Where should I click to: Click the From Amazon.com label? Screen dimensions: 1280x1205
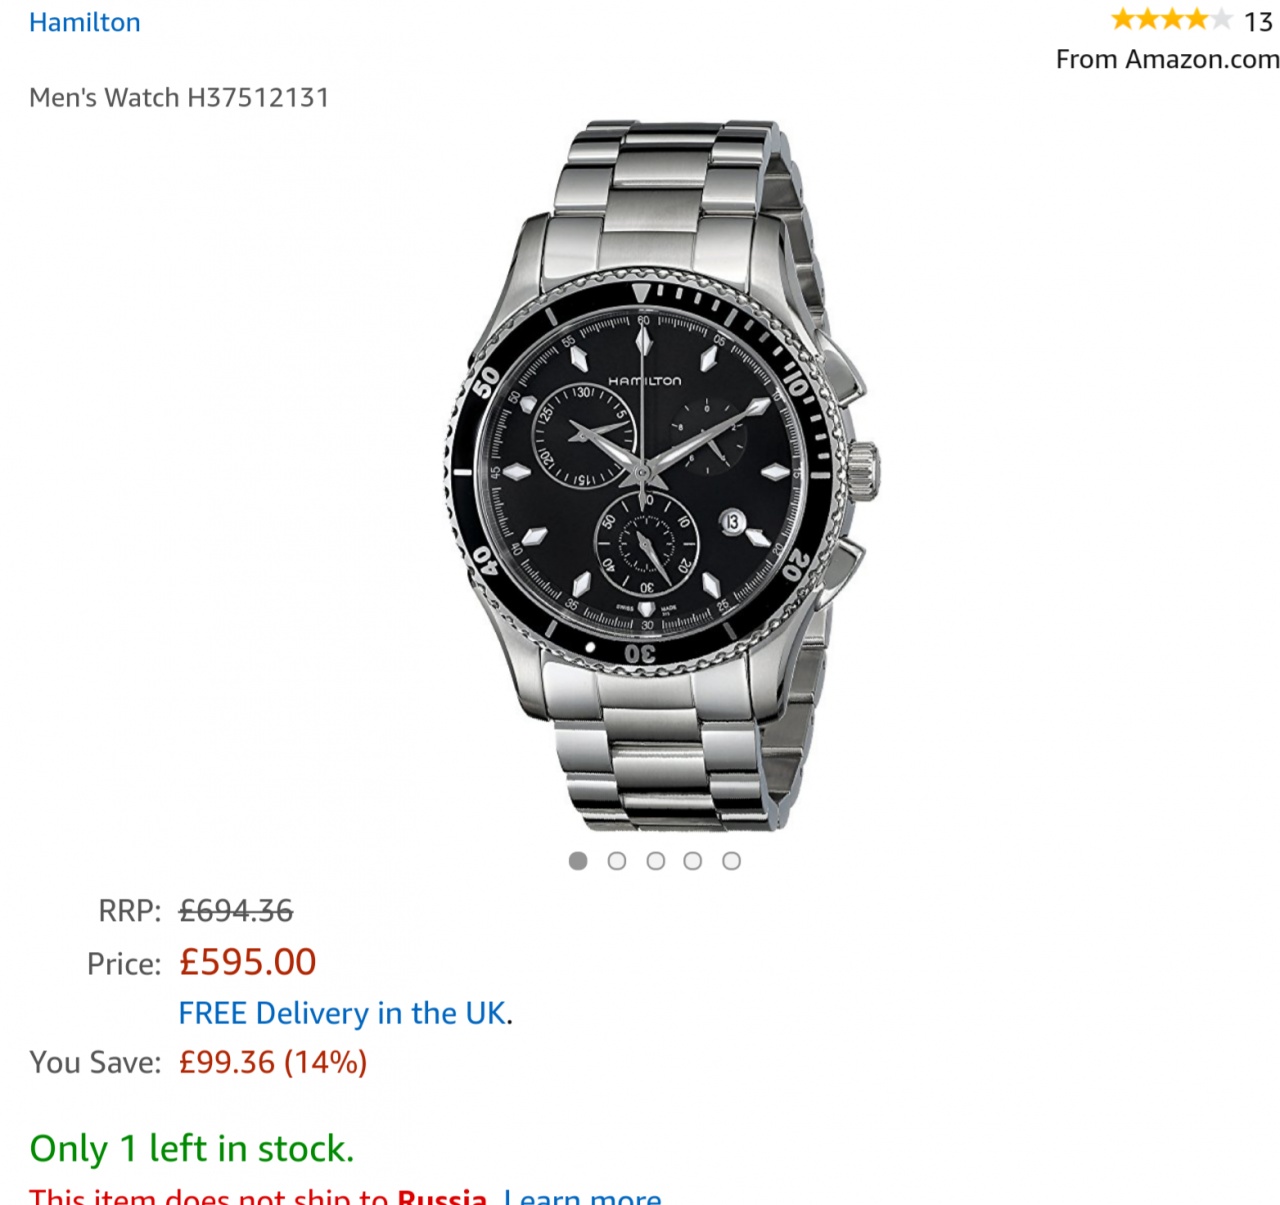coord(1168,59)
